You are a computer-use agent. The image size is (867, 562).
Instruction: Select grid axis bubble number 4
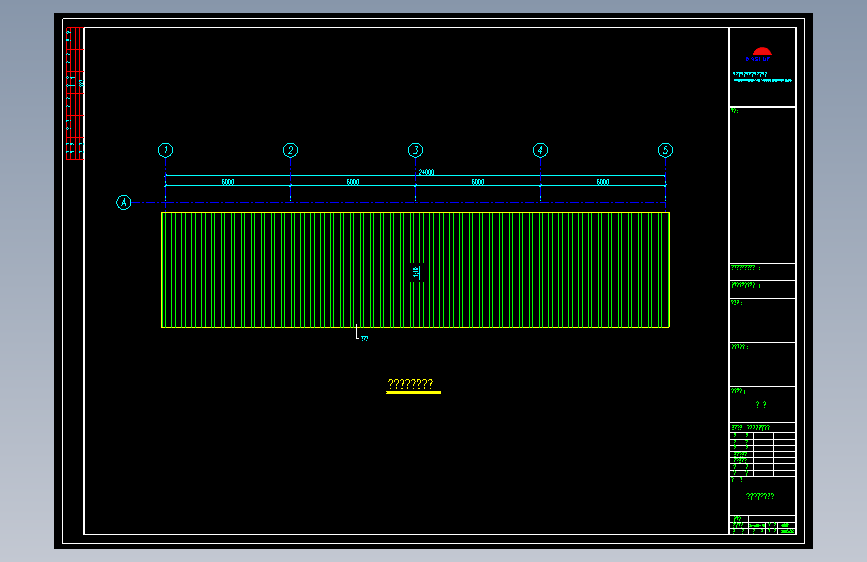coord(540,150)
